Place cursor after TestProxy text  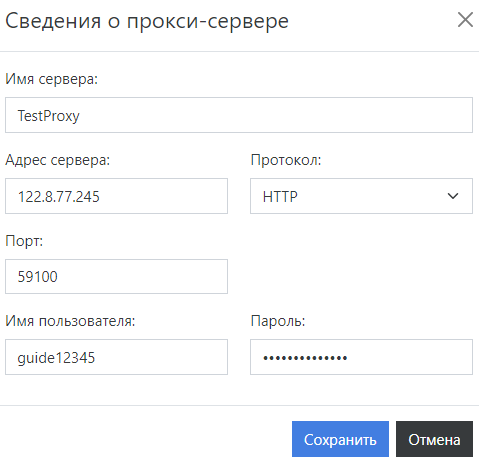tap(81, 116)
